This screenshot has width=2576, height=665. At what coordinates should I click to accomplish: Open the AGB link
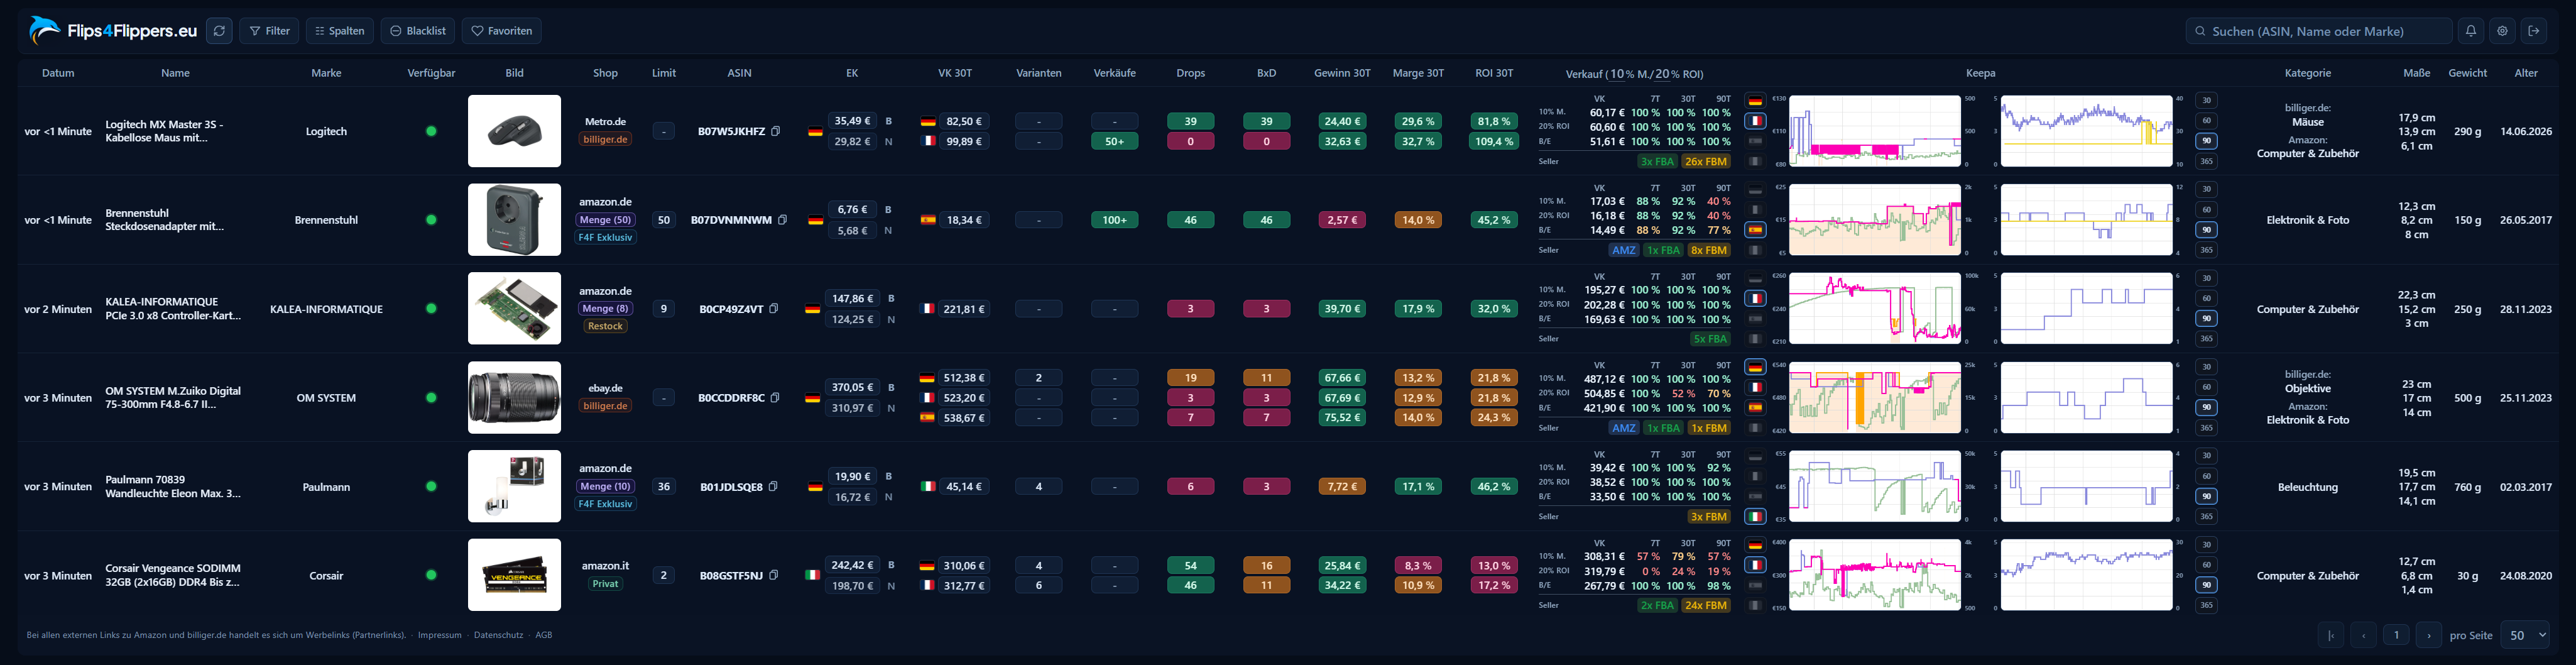[543, 635]
